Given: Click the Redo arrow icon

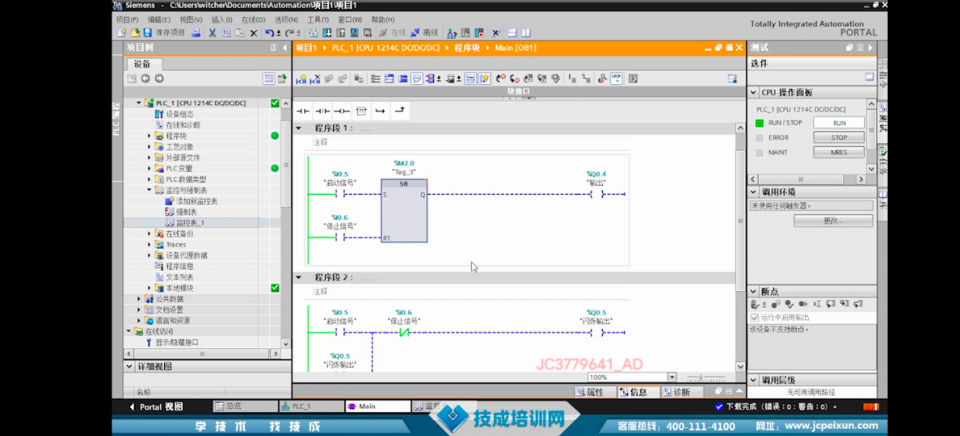Looking at the screenshot, I should [x=290, y=33].
